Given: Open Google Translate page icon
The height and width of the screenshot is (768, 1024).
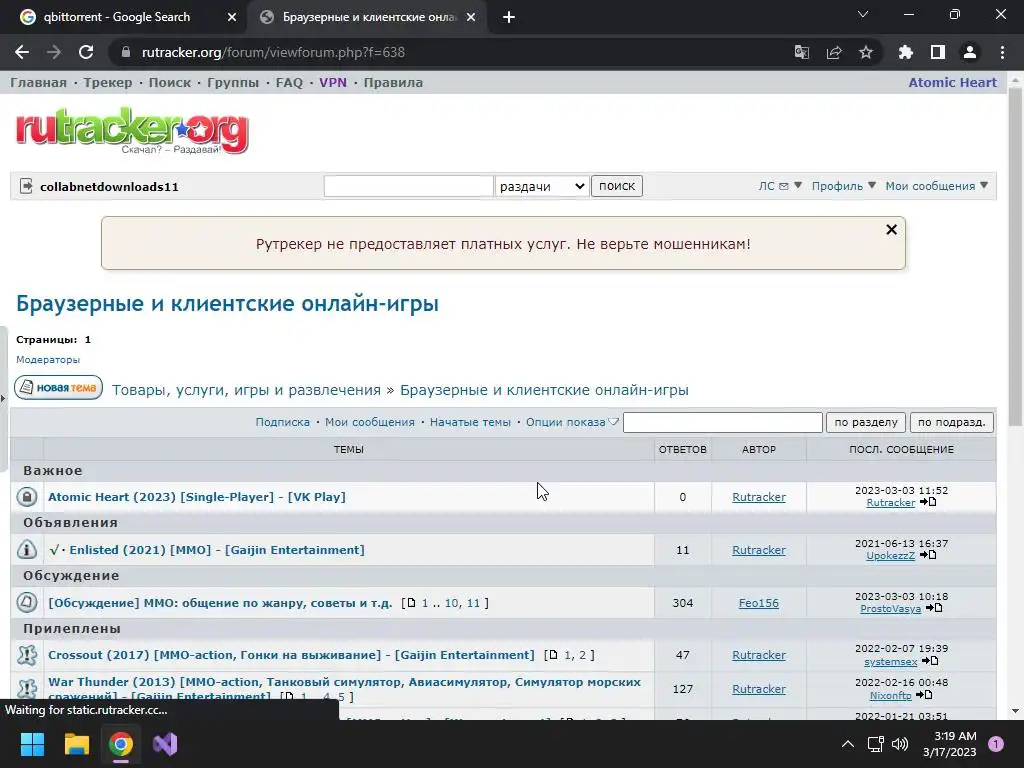Looking at the screenshot, I should (801, 52).
